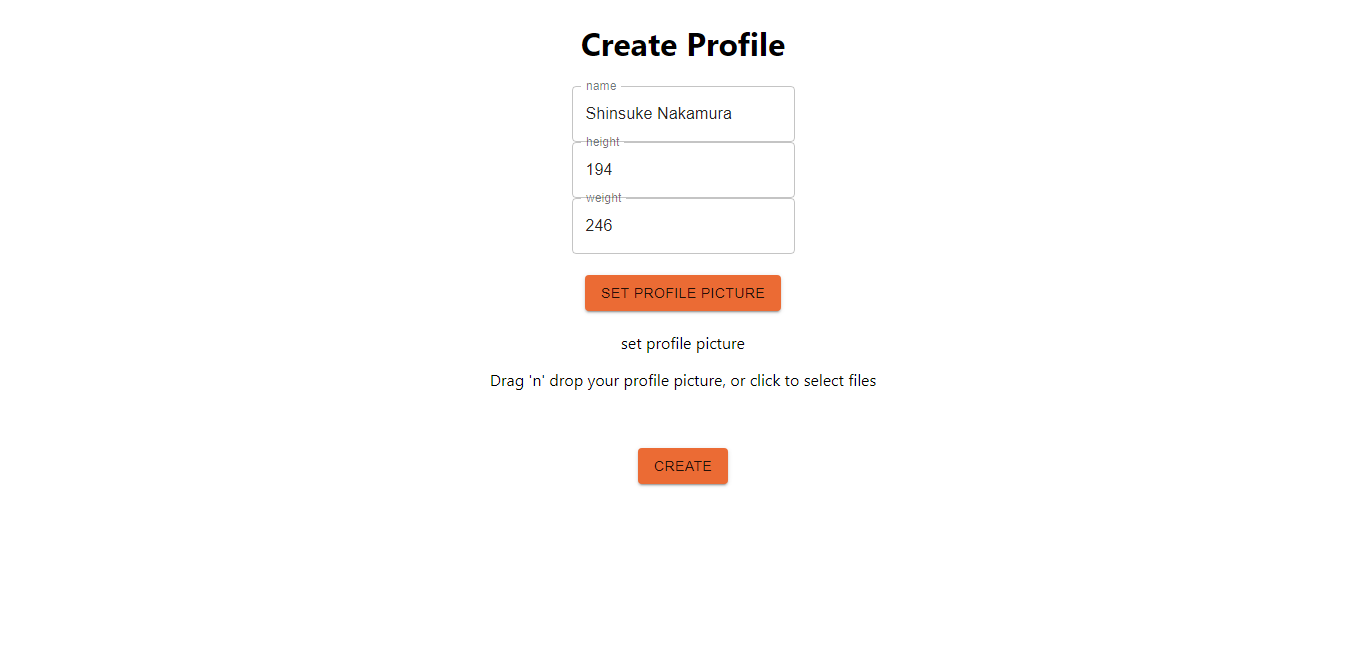Click 'click to select files' text
The width and height of the screenshot is (1366, 646).
click(813, 381)
